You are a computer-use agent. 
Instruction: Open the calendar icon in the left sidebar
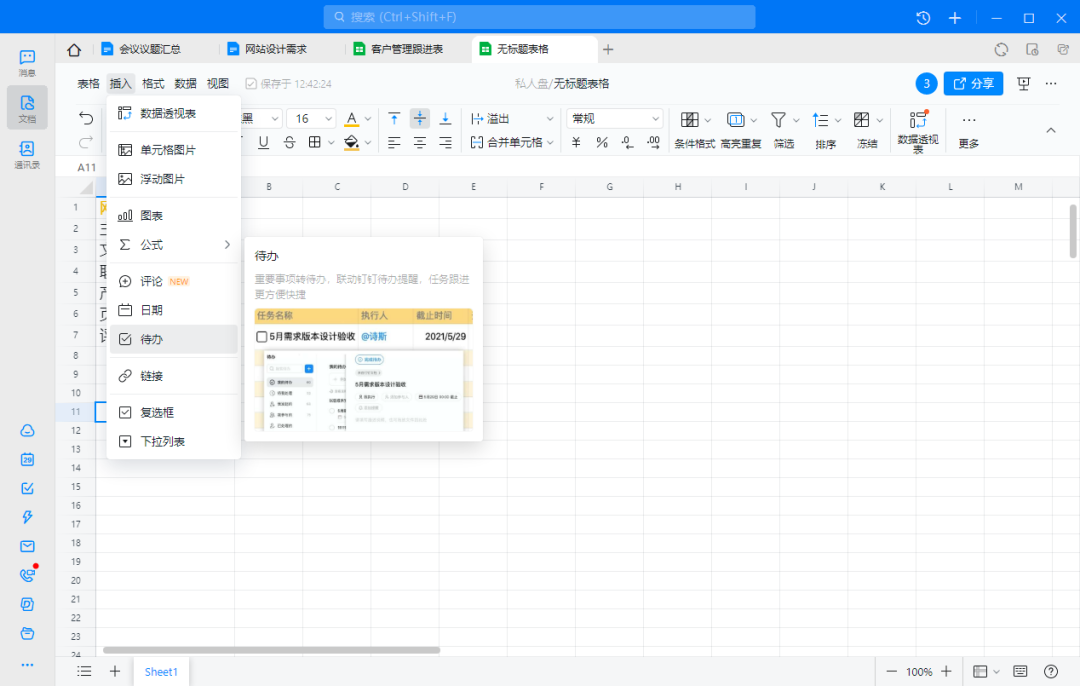point(27,459)
